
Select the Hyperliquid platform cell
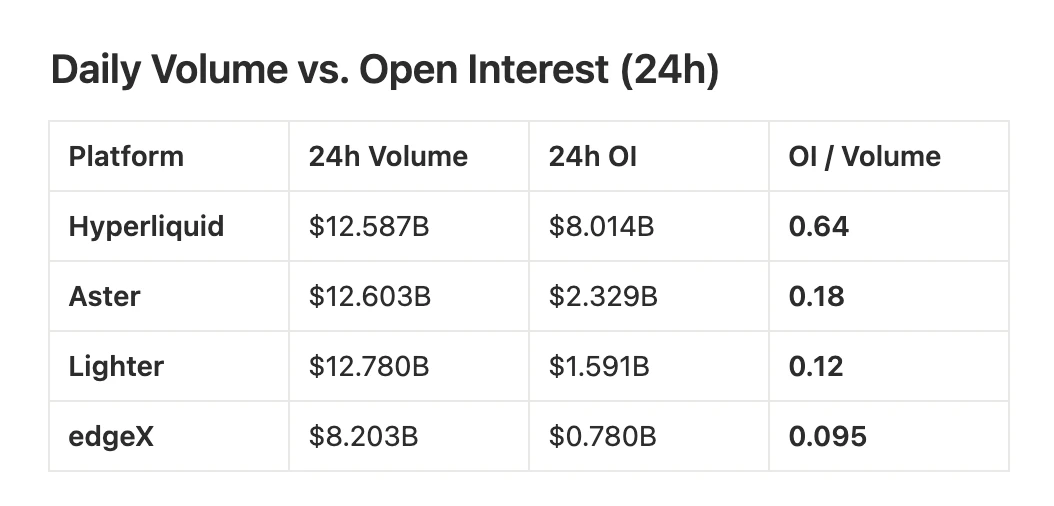point(146,227)
